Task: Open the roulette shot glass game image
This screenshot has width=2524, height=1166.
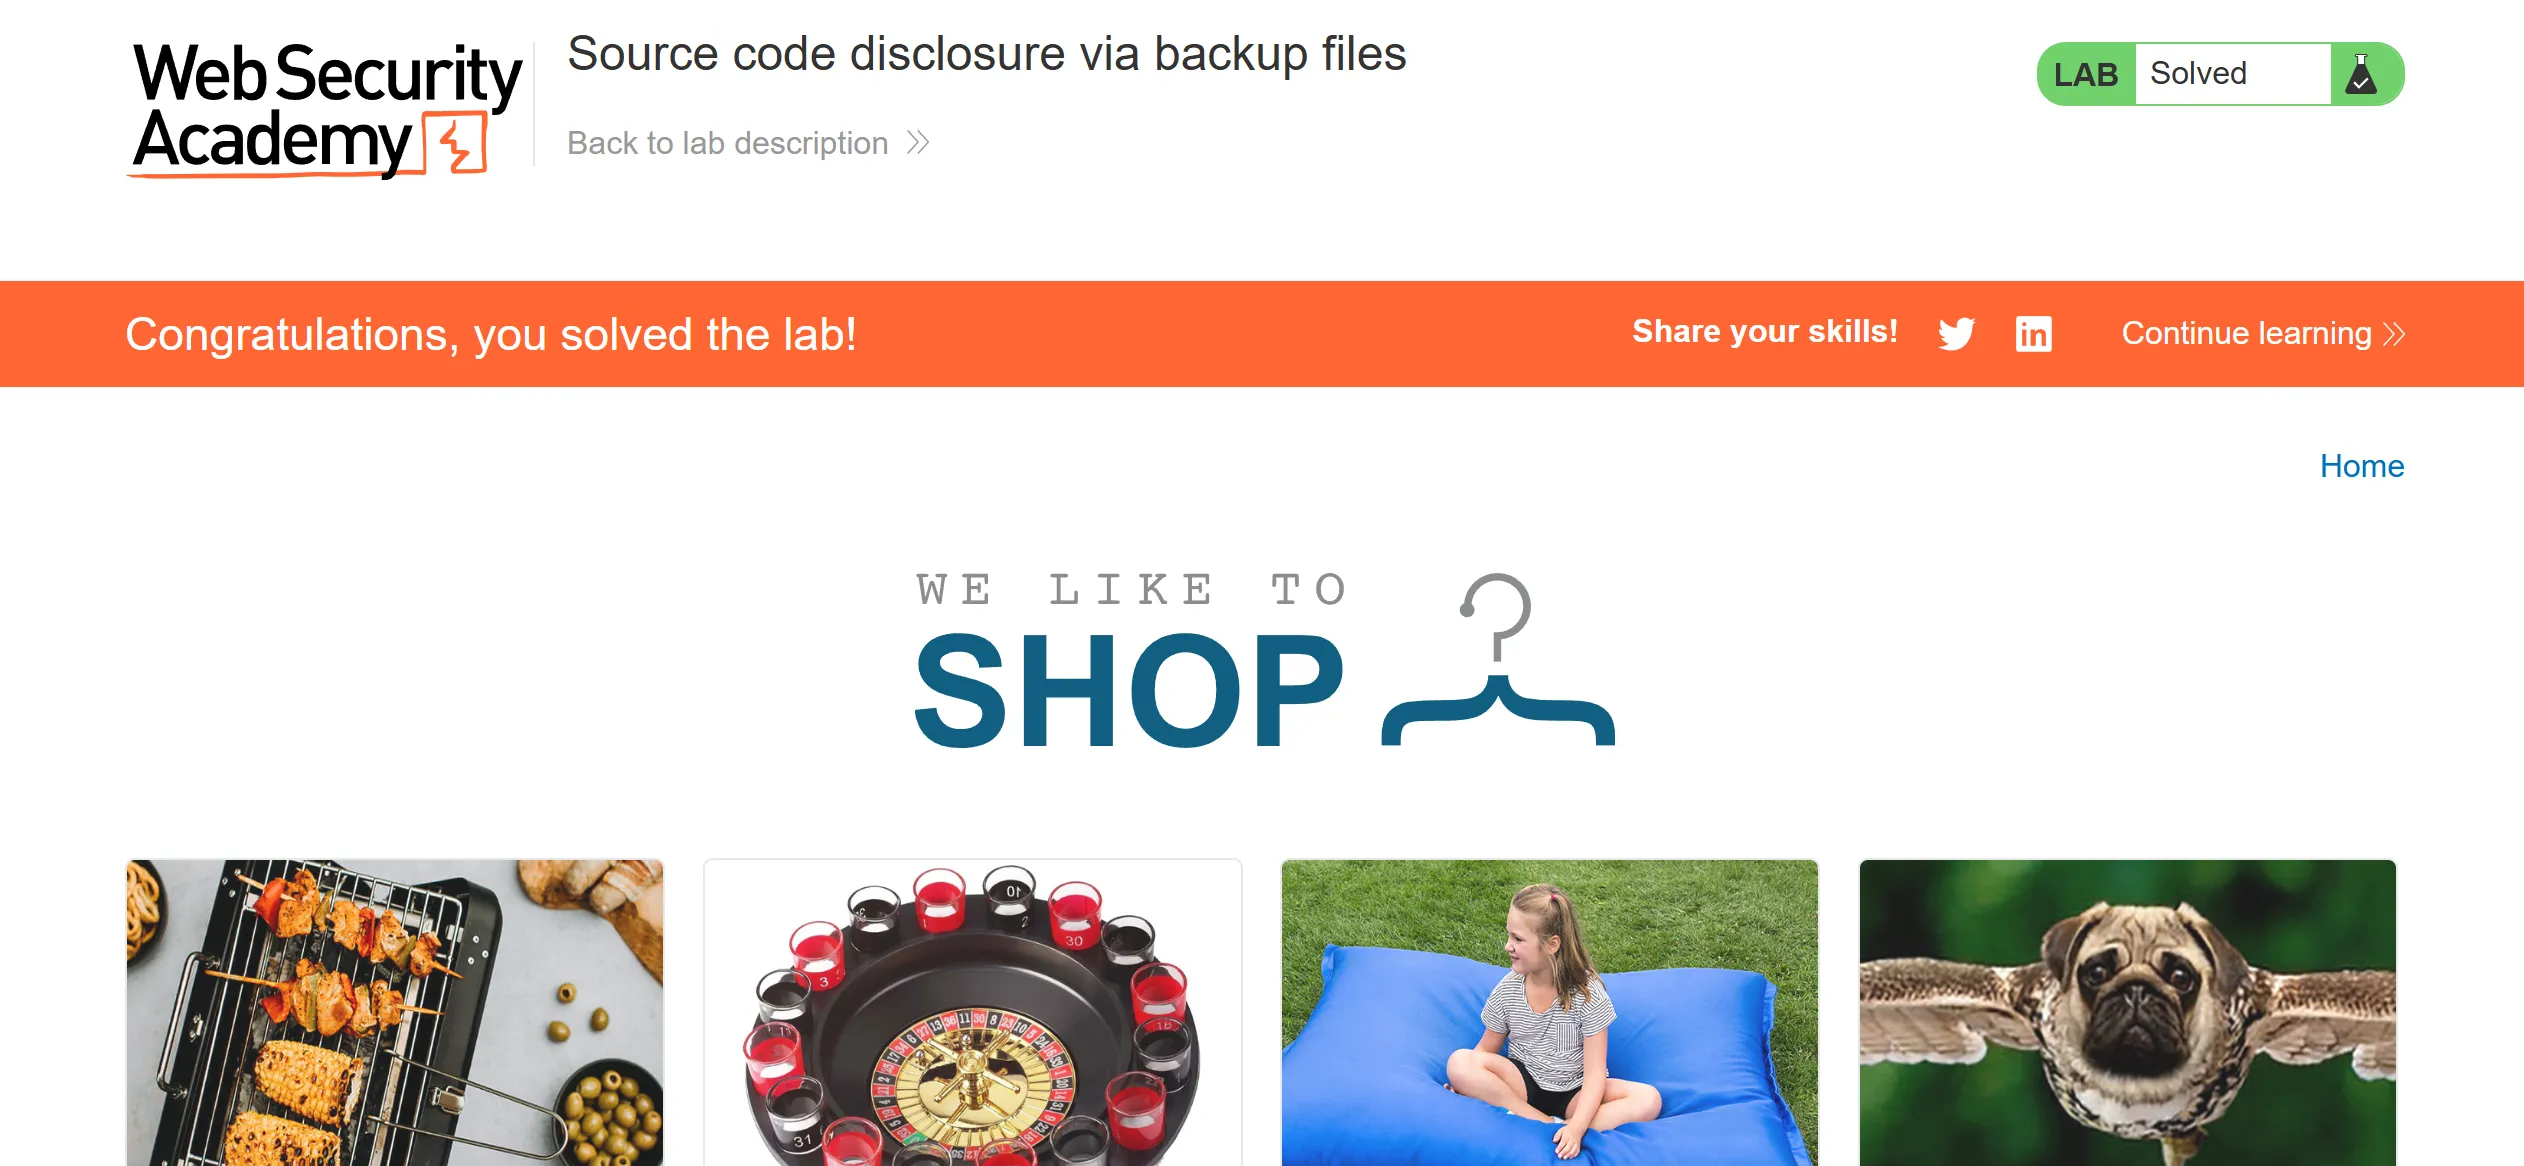Action: pyautogui.click(x=973, y=1012)
